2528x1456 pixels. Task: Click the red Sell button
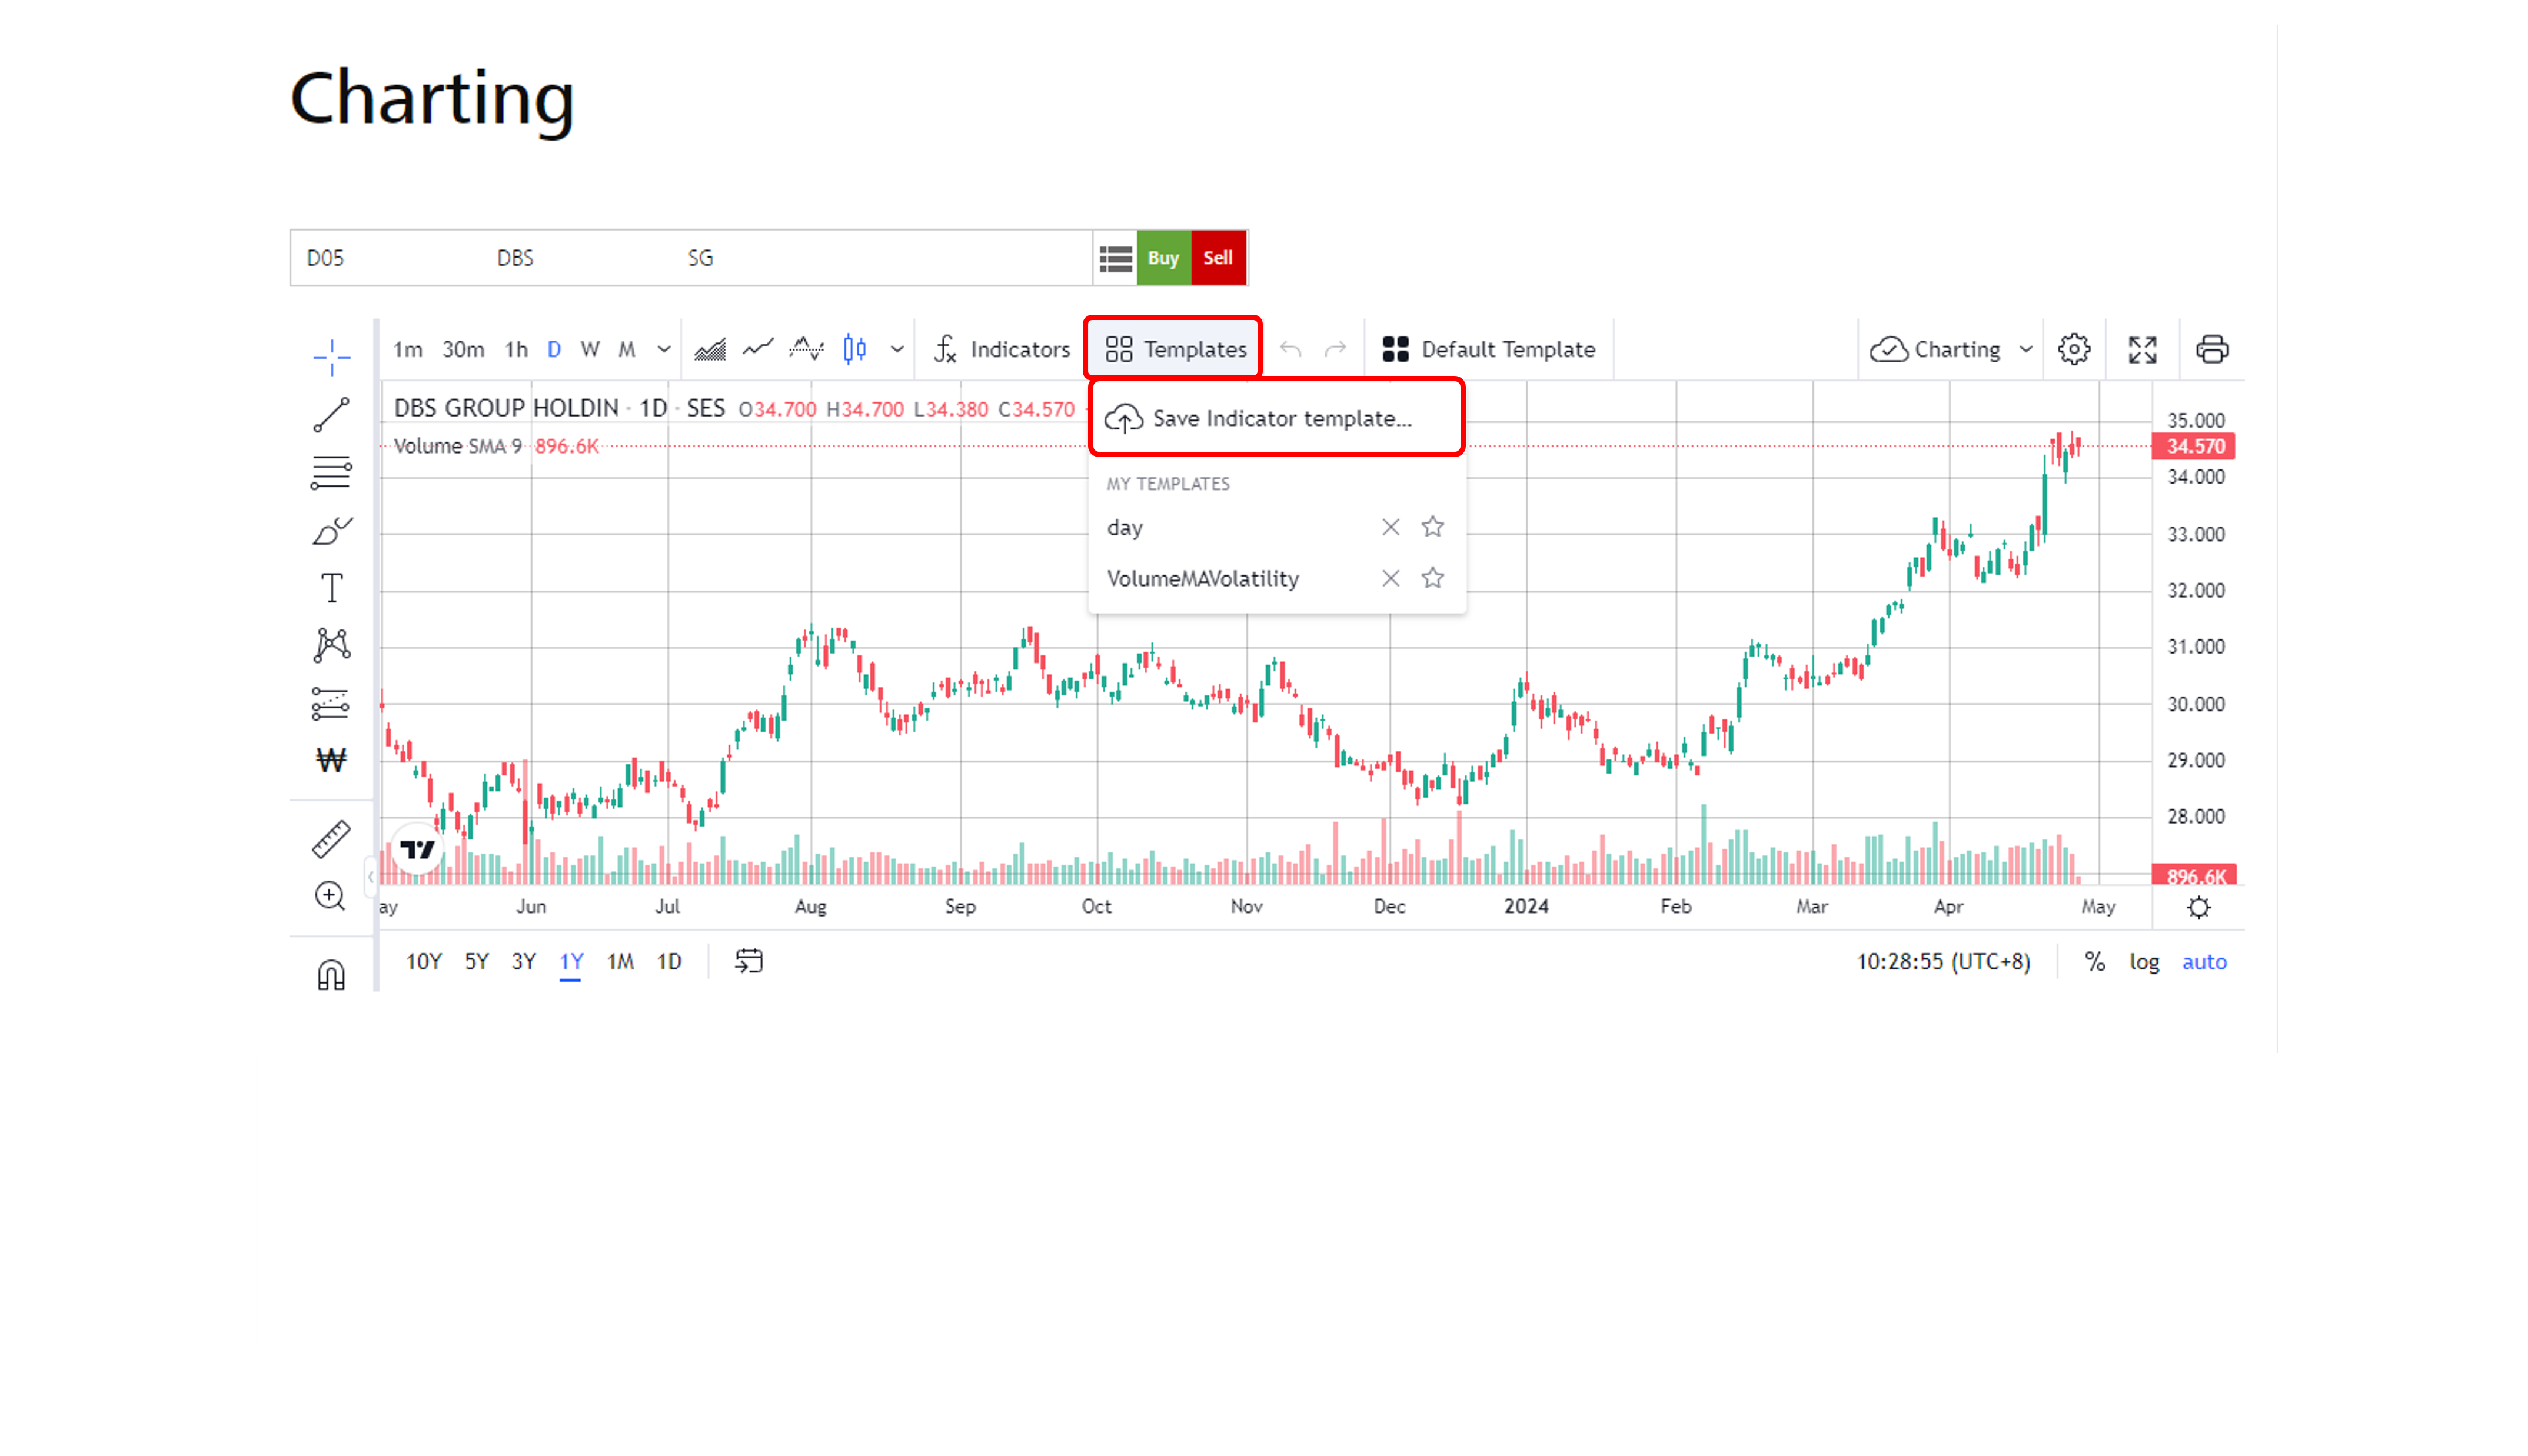pyautogui.click(x=1217, y=257)
